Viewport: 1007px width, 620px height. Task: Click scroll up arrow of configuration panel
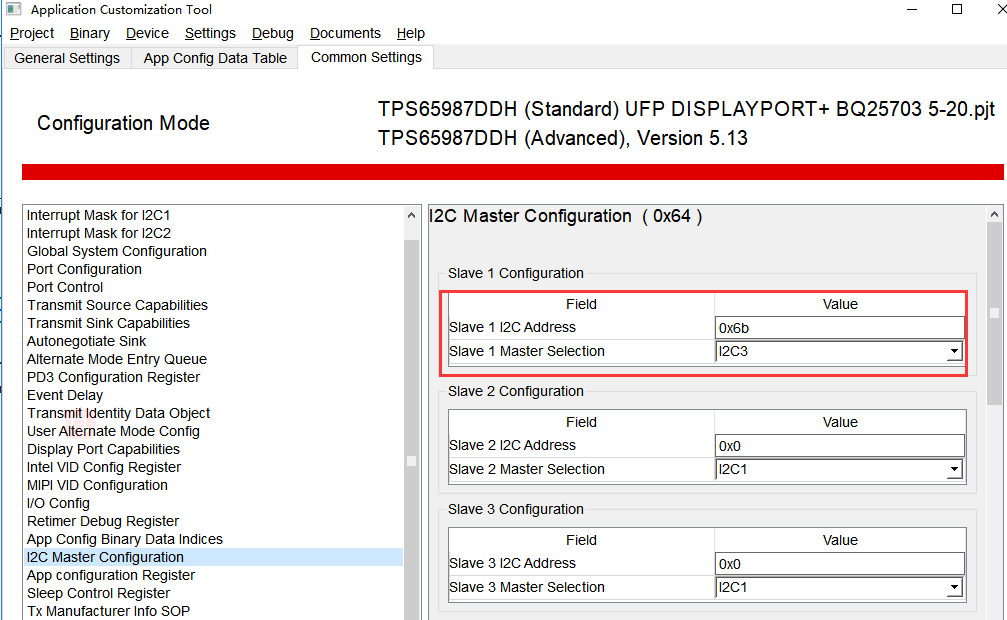click(994, 214)
